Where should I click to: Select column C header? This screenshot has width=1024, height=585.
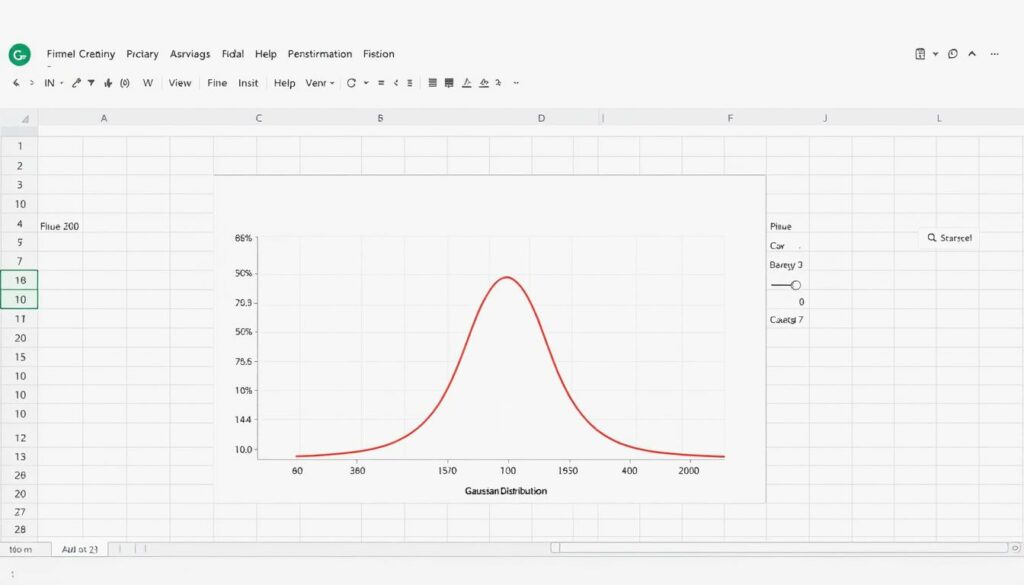pos(259,118)
